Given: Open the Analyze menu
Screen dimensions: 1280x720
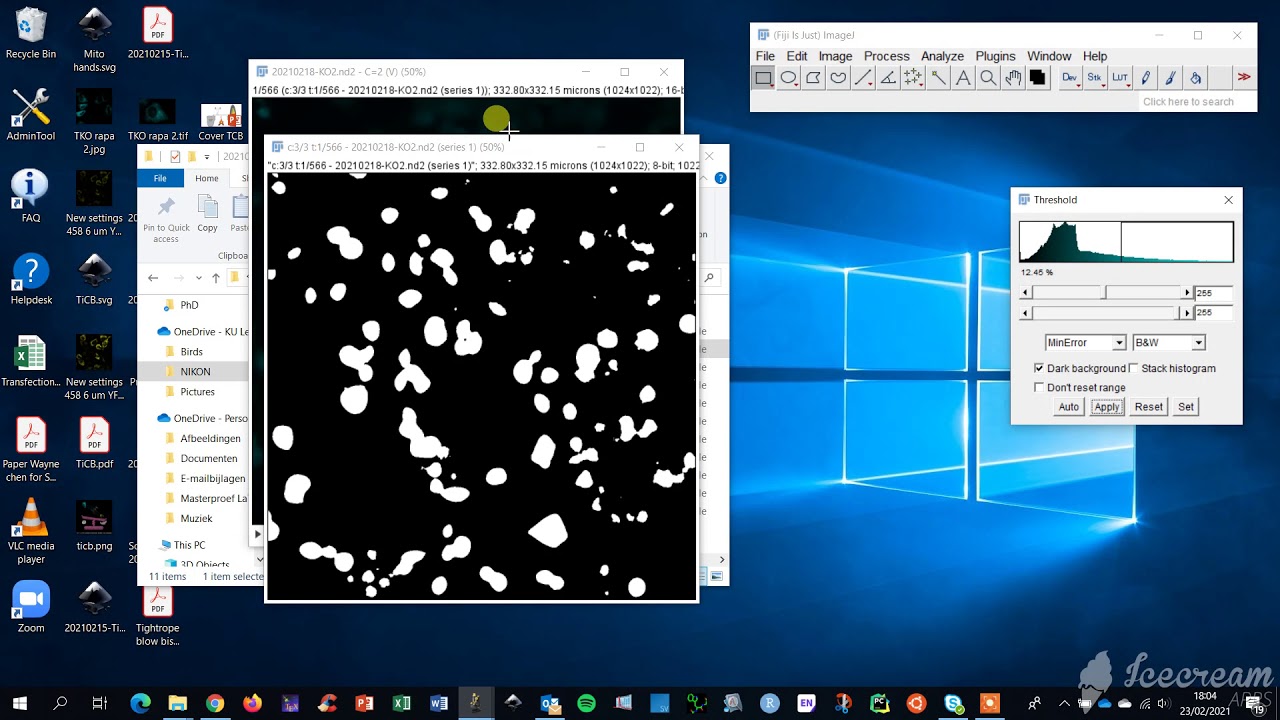Looking at the screenshot, I should click(x=942, y=56).
